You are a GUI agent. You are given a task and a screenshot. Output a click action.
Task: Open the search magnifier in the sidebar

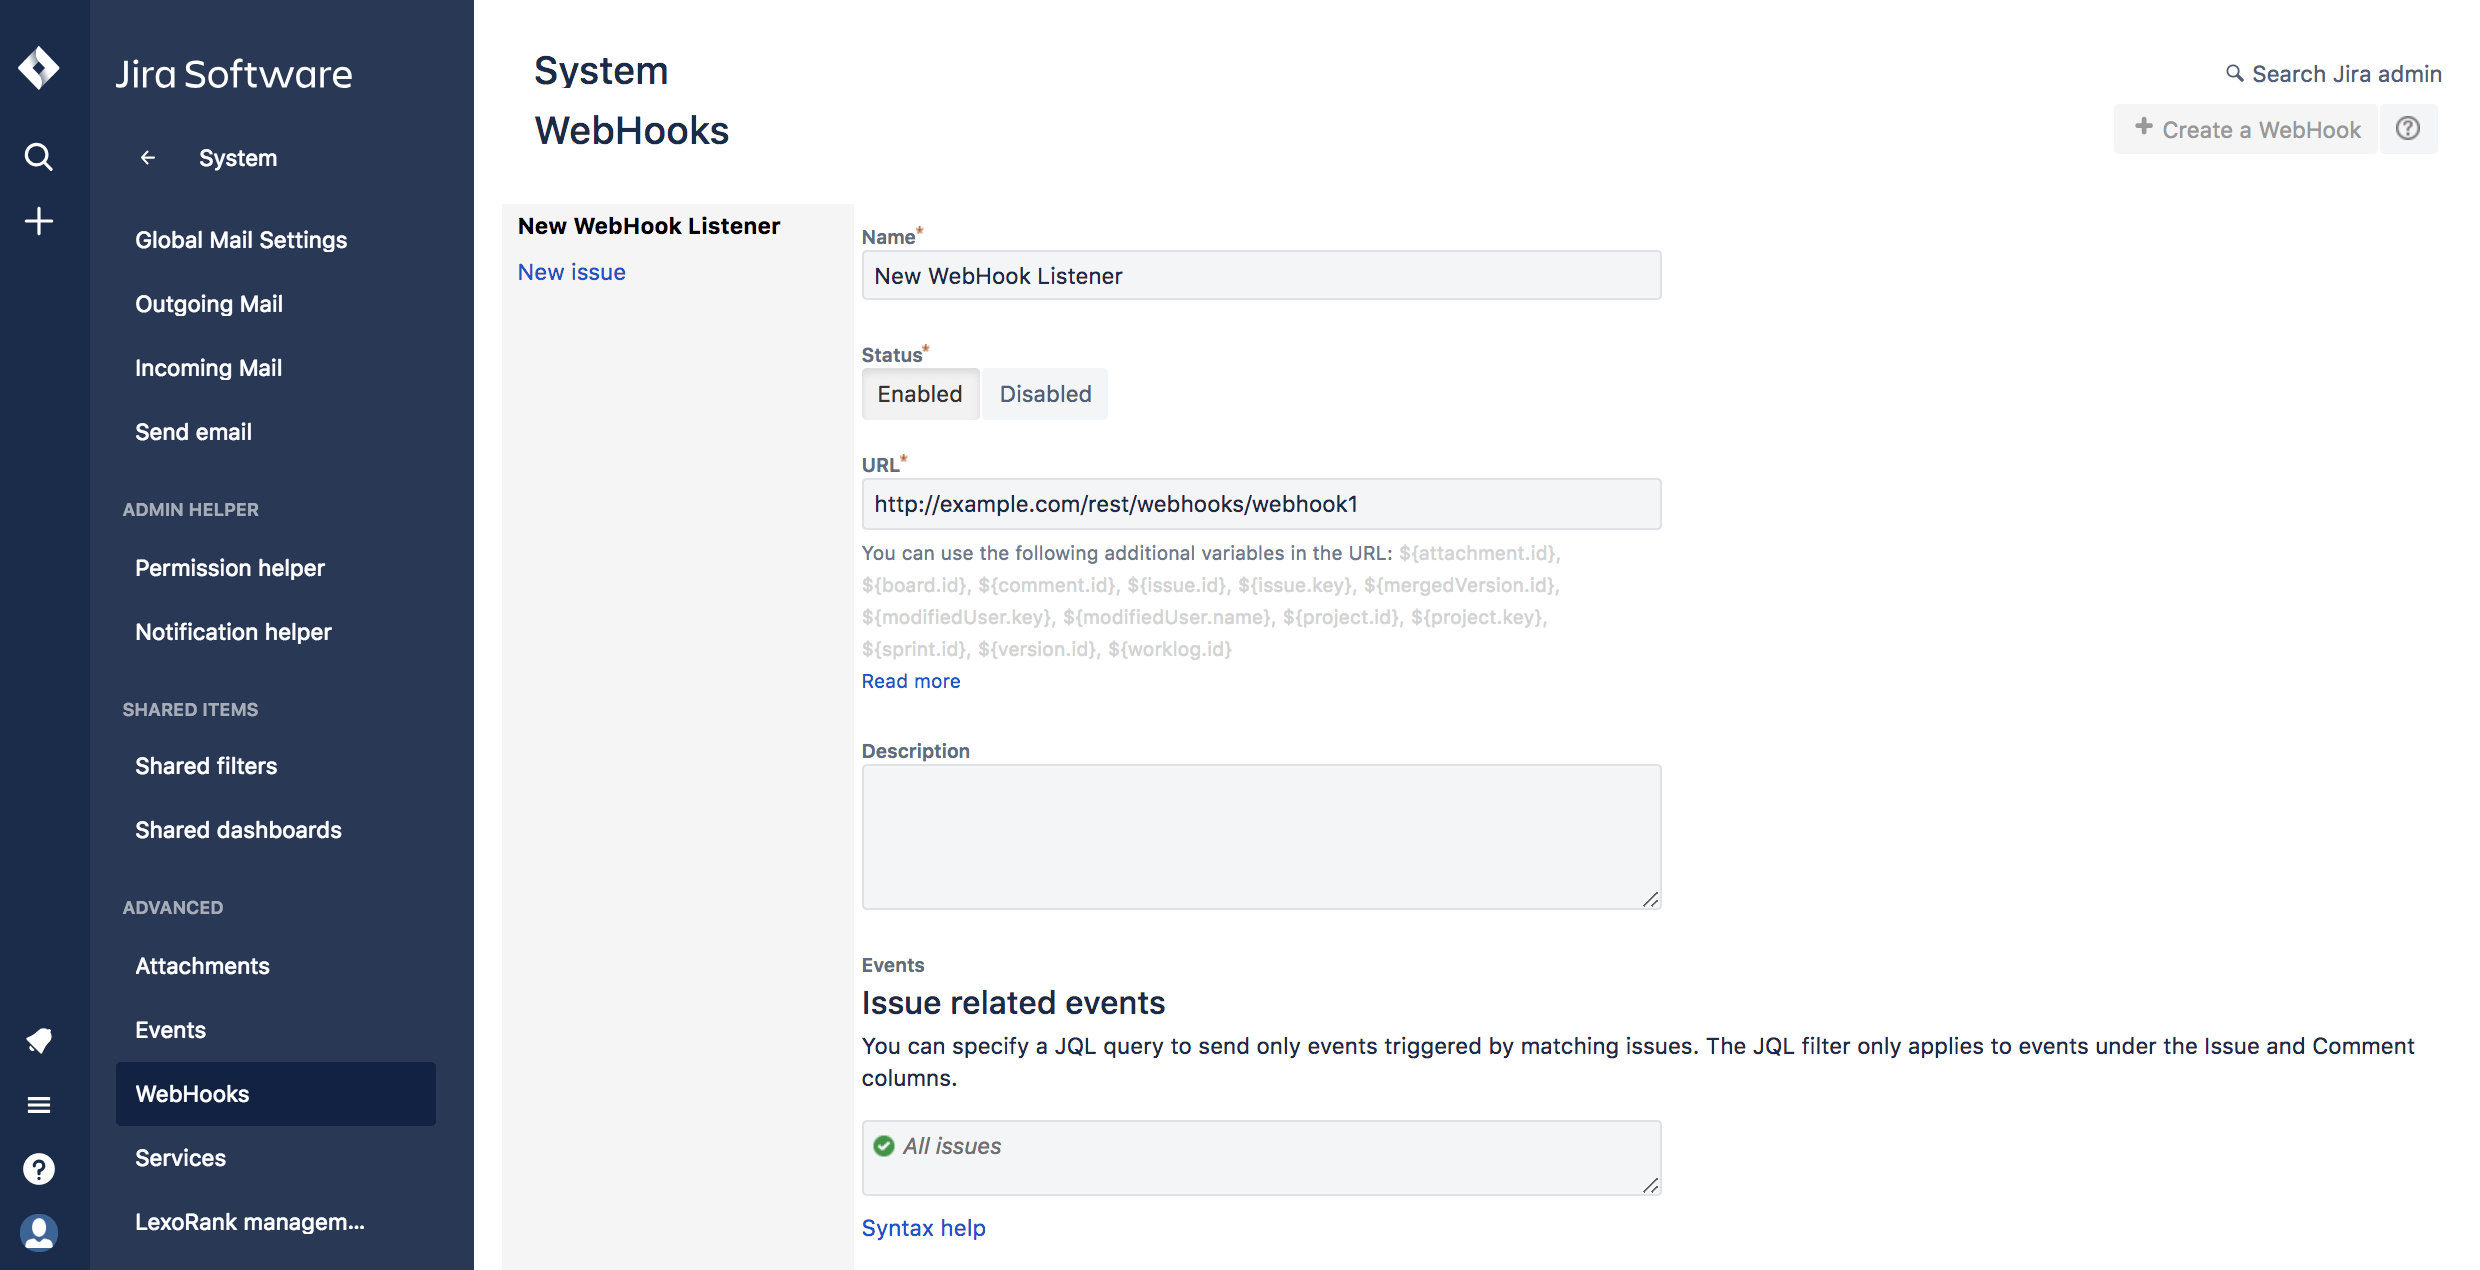(x=39, y=156)
